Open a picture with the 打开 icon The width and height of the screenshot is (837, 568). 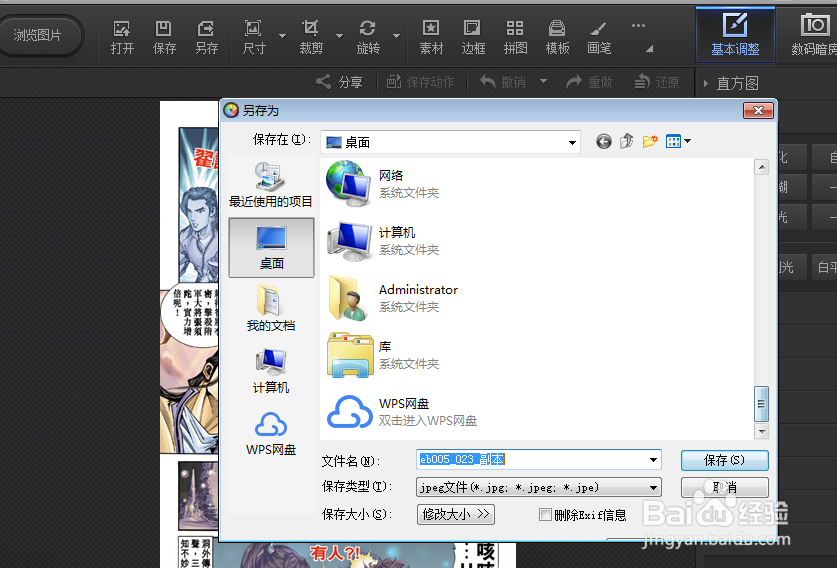(x=122, y=37)
